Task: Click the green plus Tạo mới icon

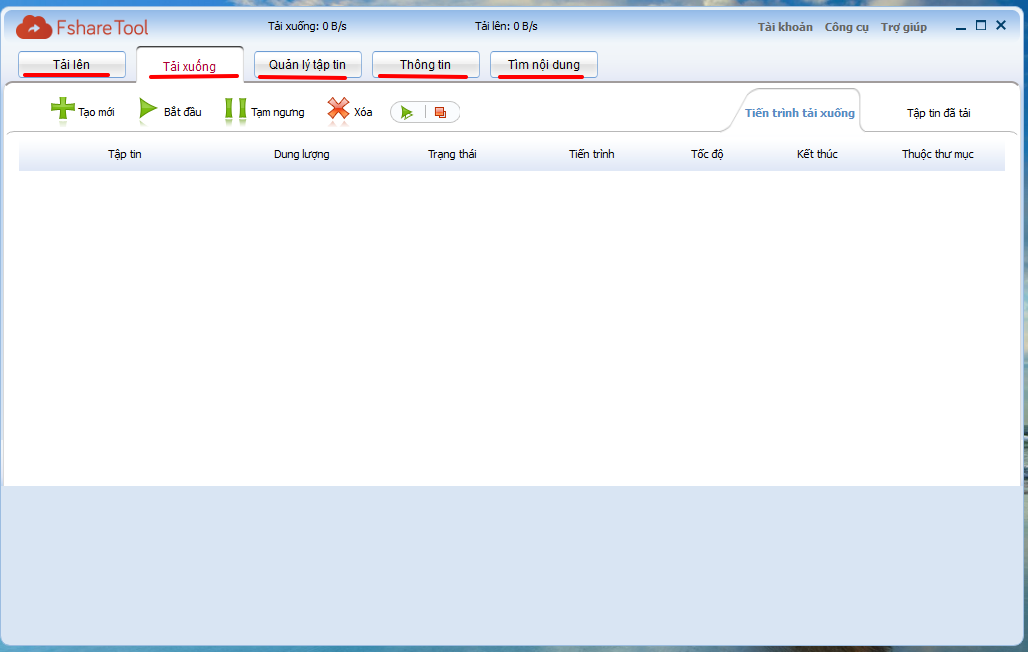Action: point(63,110)
